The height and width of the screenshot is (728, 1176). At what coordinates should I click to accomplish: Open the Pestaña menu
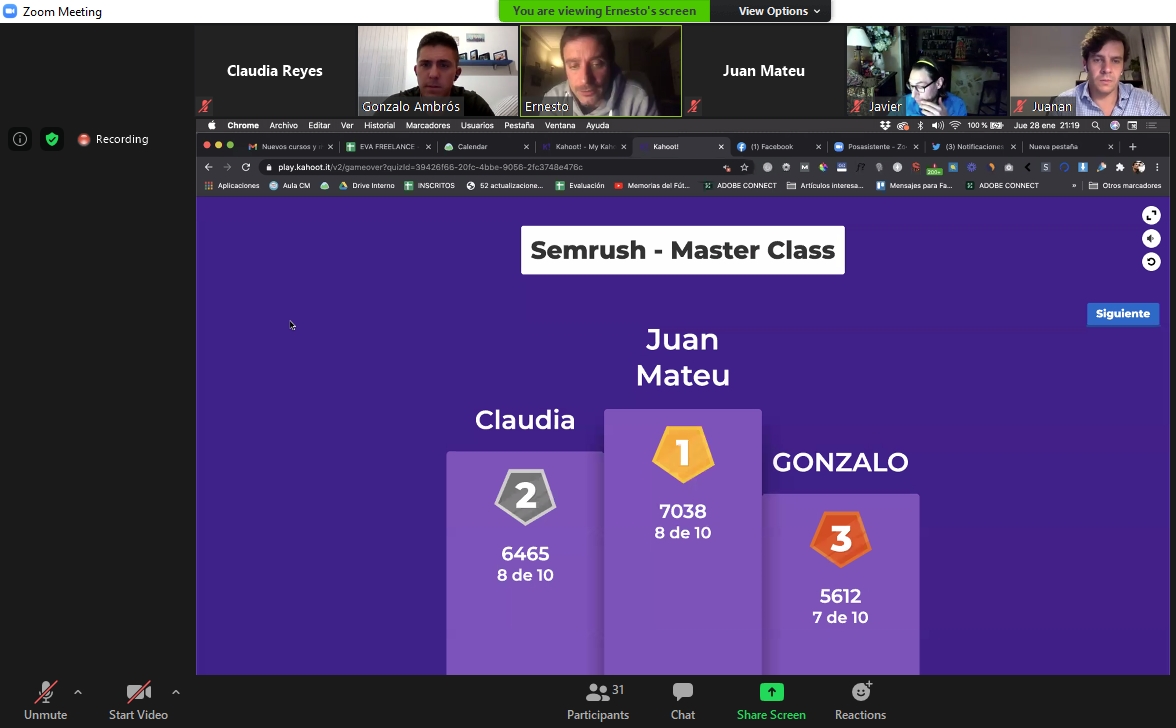pos(519,125)
